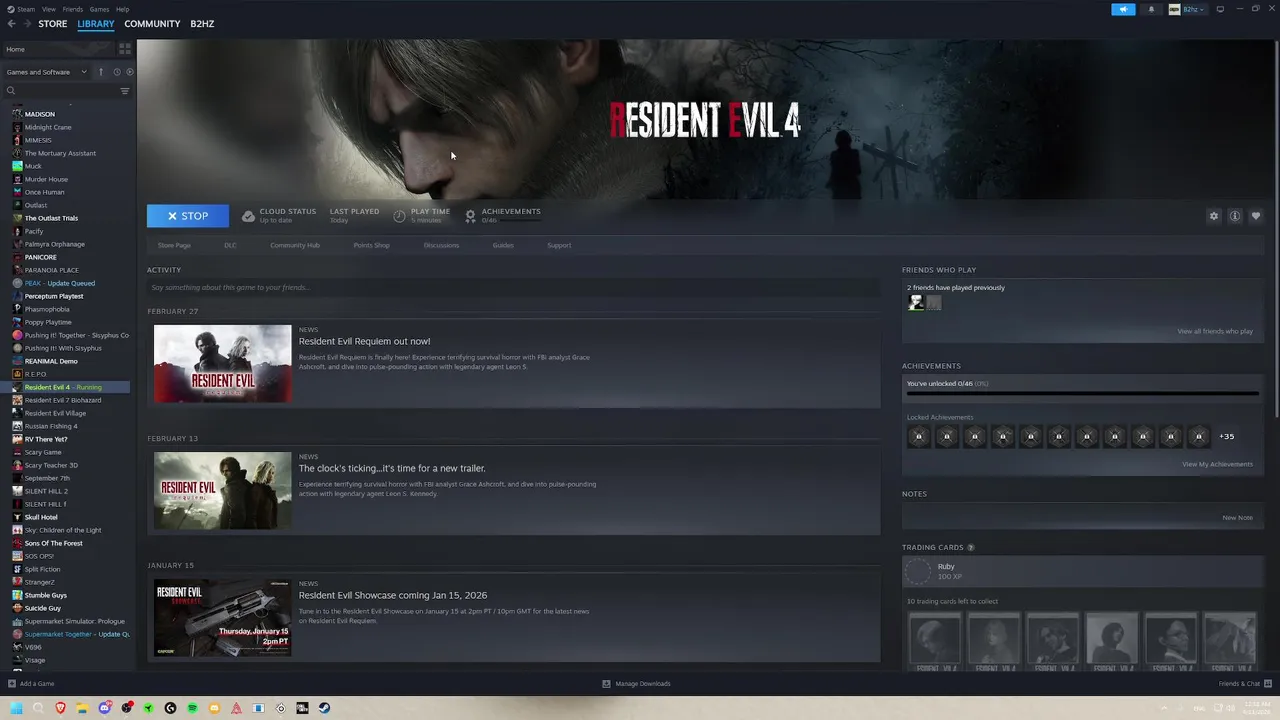Open Resident Evil Showcase news thumbnail
This screenshot has height=720, width=1280.
click(222, 618)
